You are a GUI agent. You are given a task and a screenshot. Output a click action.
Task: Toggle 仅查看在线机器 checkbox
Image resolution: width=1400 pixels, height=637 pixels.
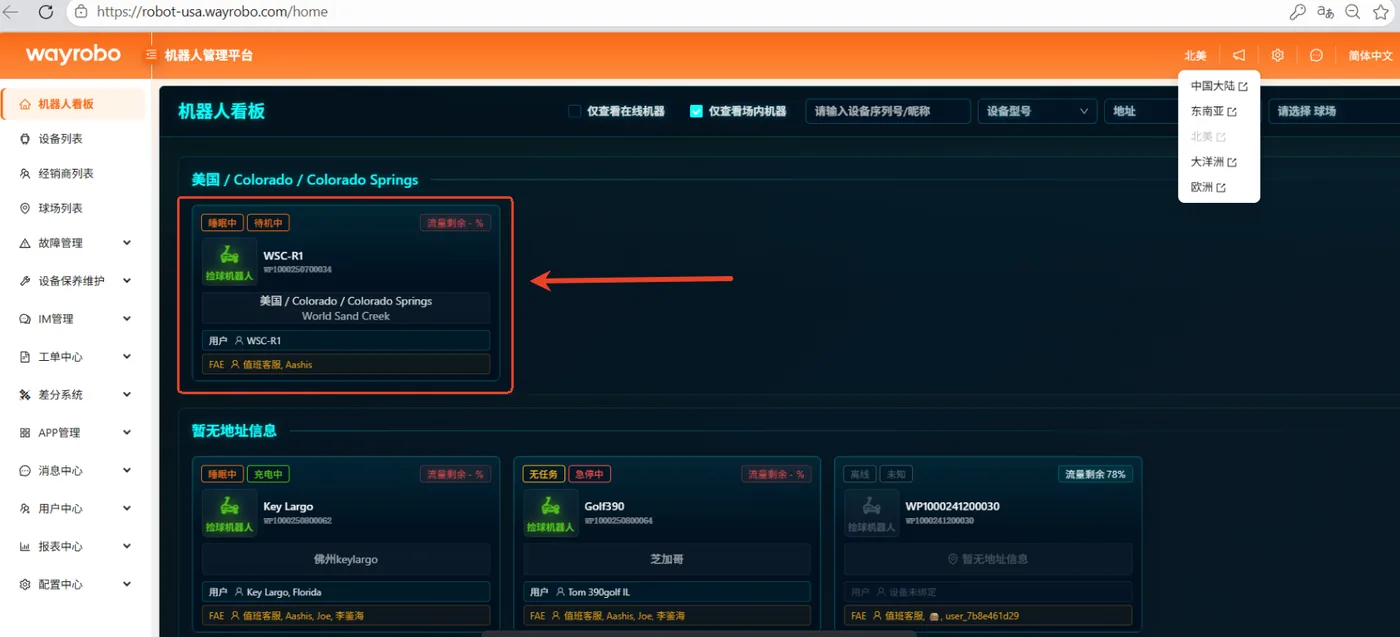574,111
